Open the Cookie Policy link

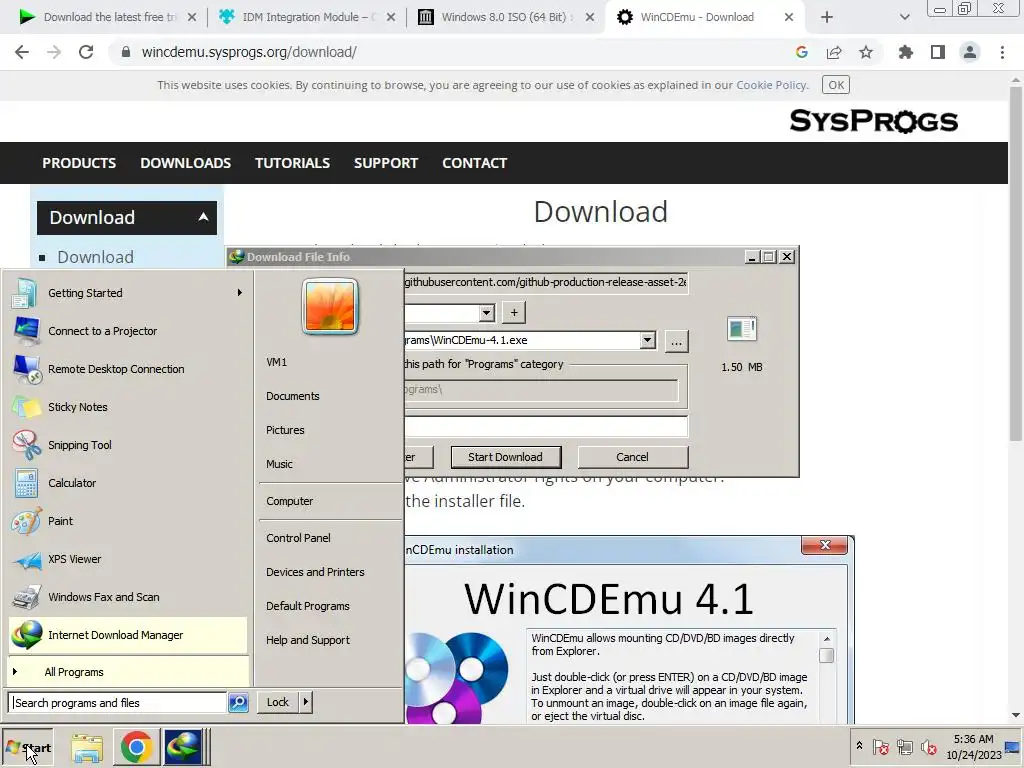point(771,85)
